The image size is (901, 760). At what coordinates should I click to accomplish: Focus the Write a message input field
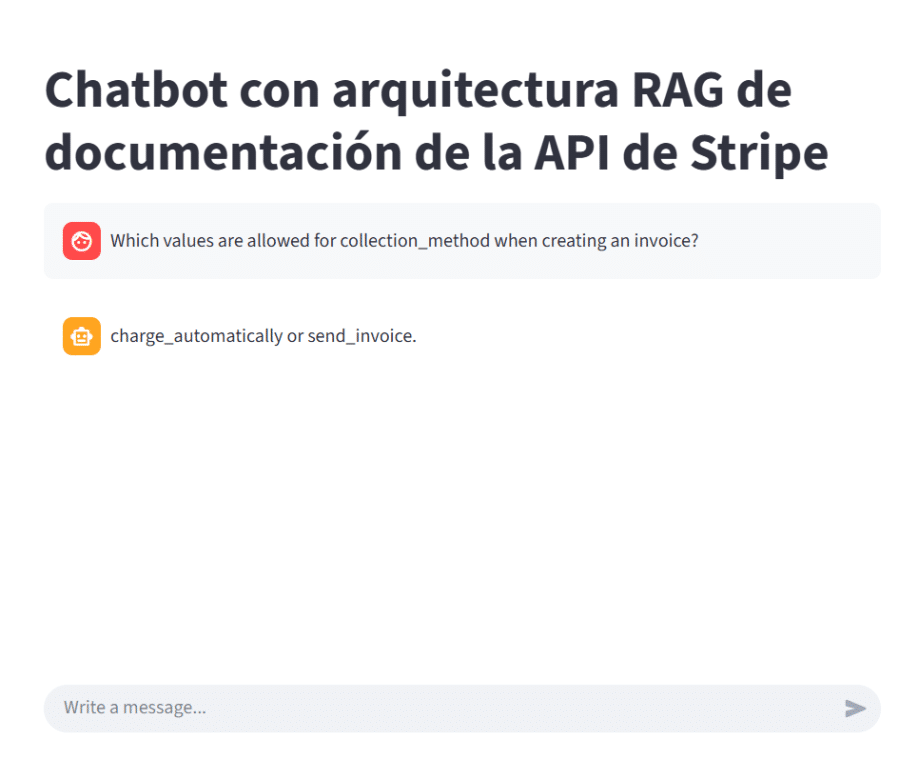tap(400, 708)
